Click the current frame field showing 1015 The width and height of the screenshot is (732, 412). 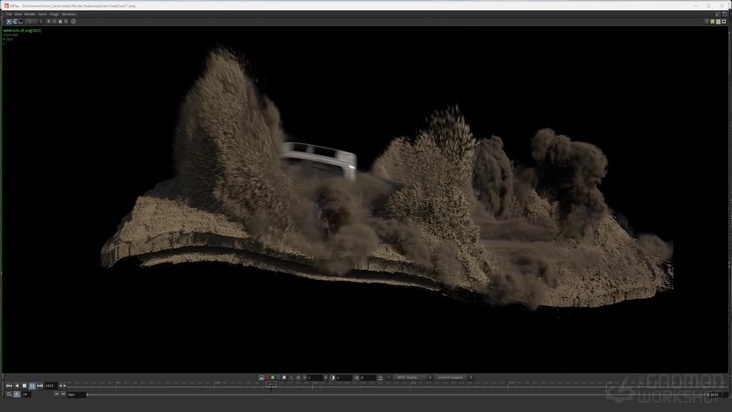pyautogui.click(x=50, y=385)
